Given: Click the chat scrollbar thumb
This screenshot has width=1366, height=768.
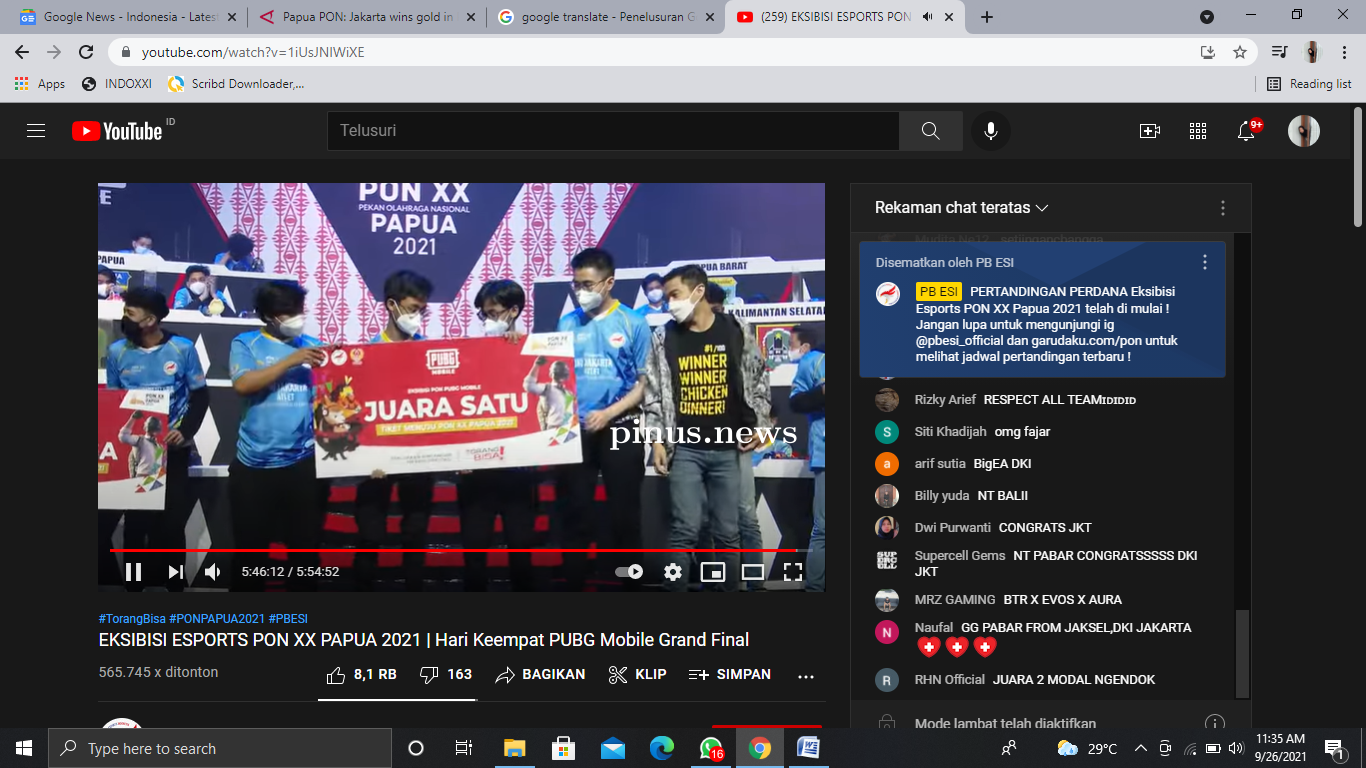Looking at the screenshot, I should [x=1242, y=652].
